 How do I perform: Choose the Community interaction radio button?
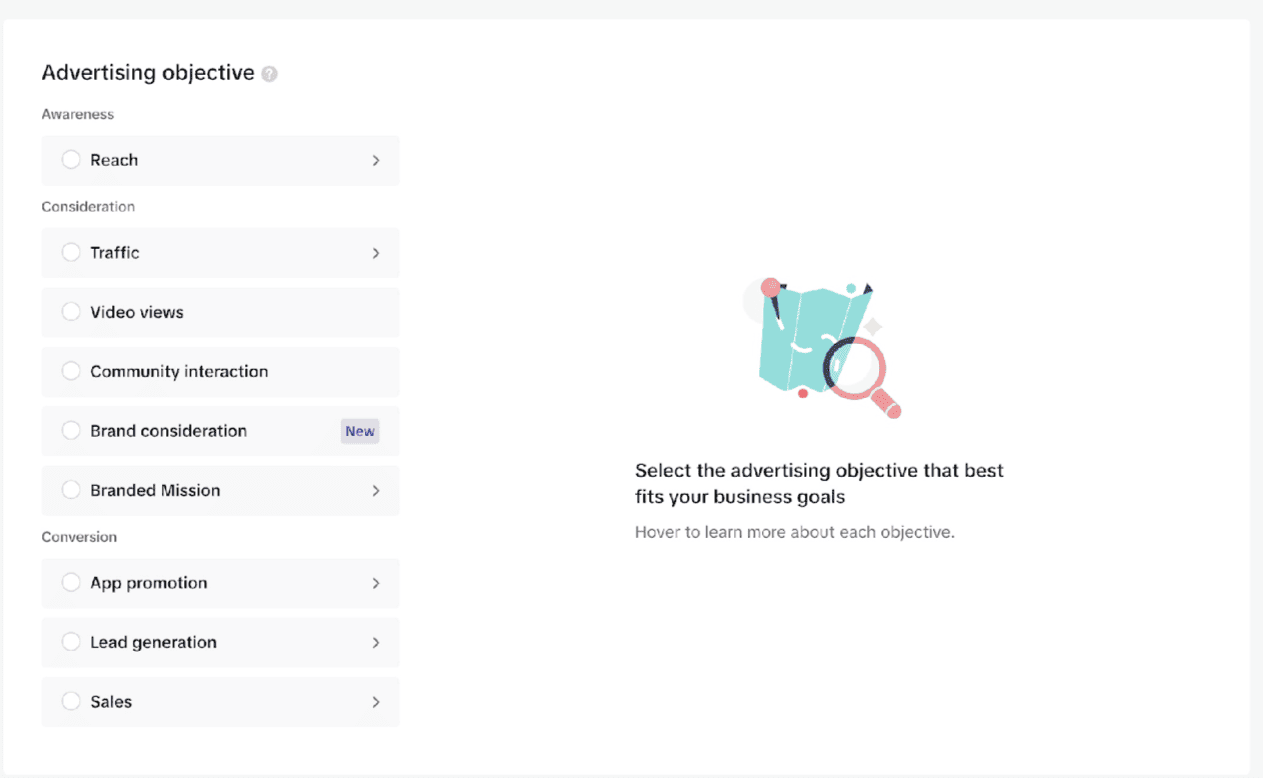click(x=71, y=371)
